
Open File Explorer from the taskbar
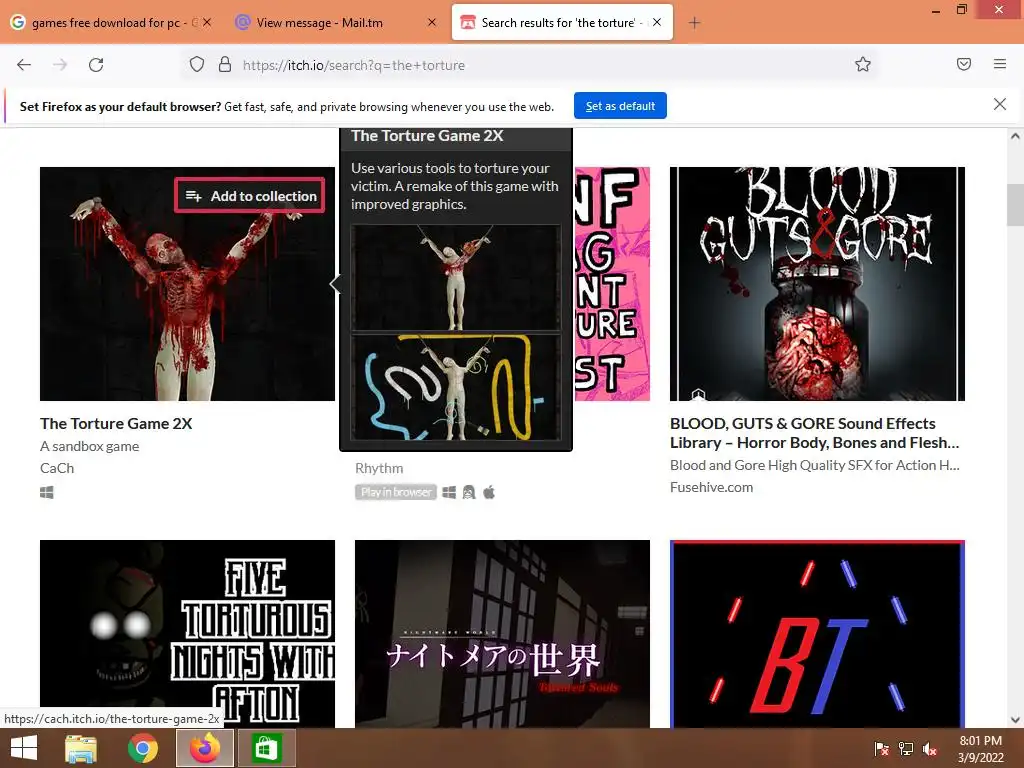coord(80,748)
